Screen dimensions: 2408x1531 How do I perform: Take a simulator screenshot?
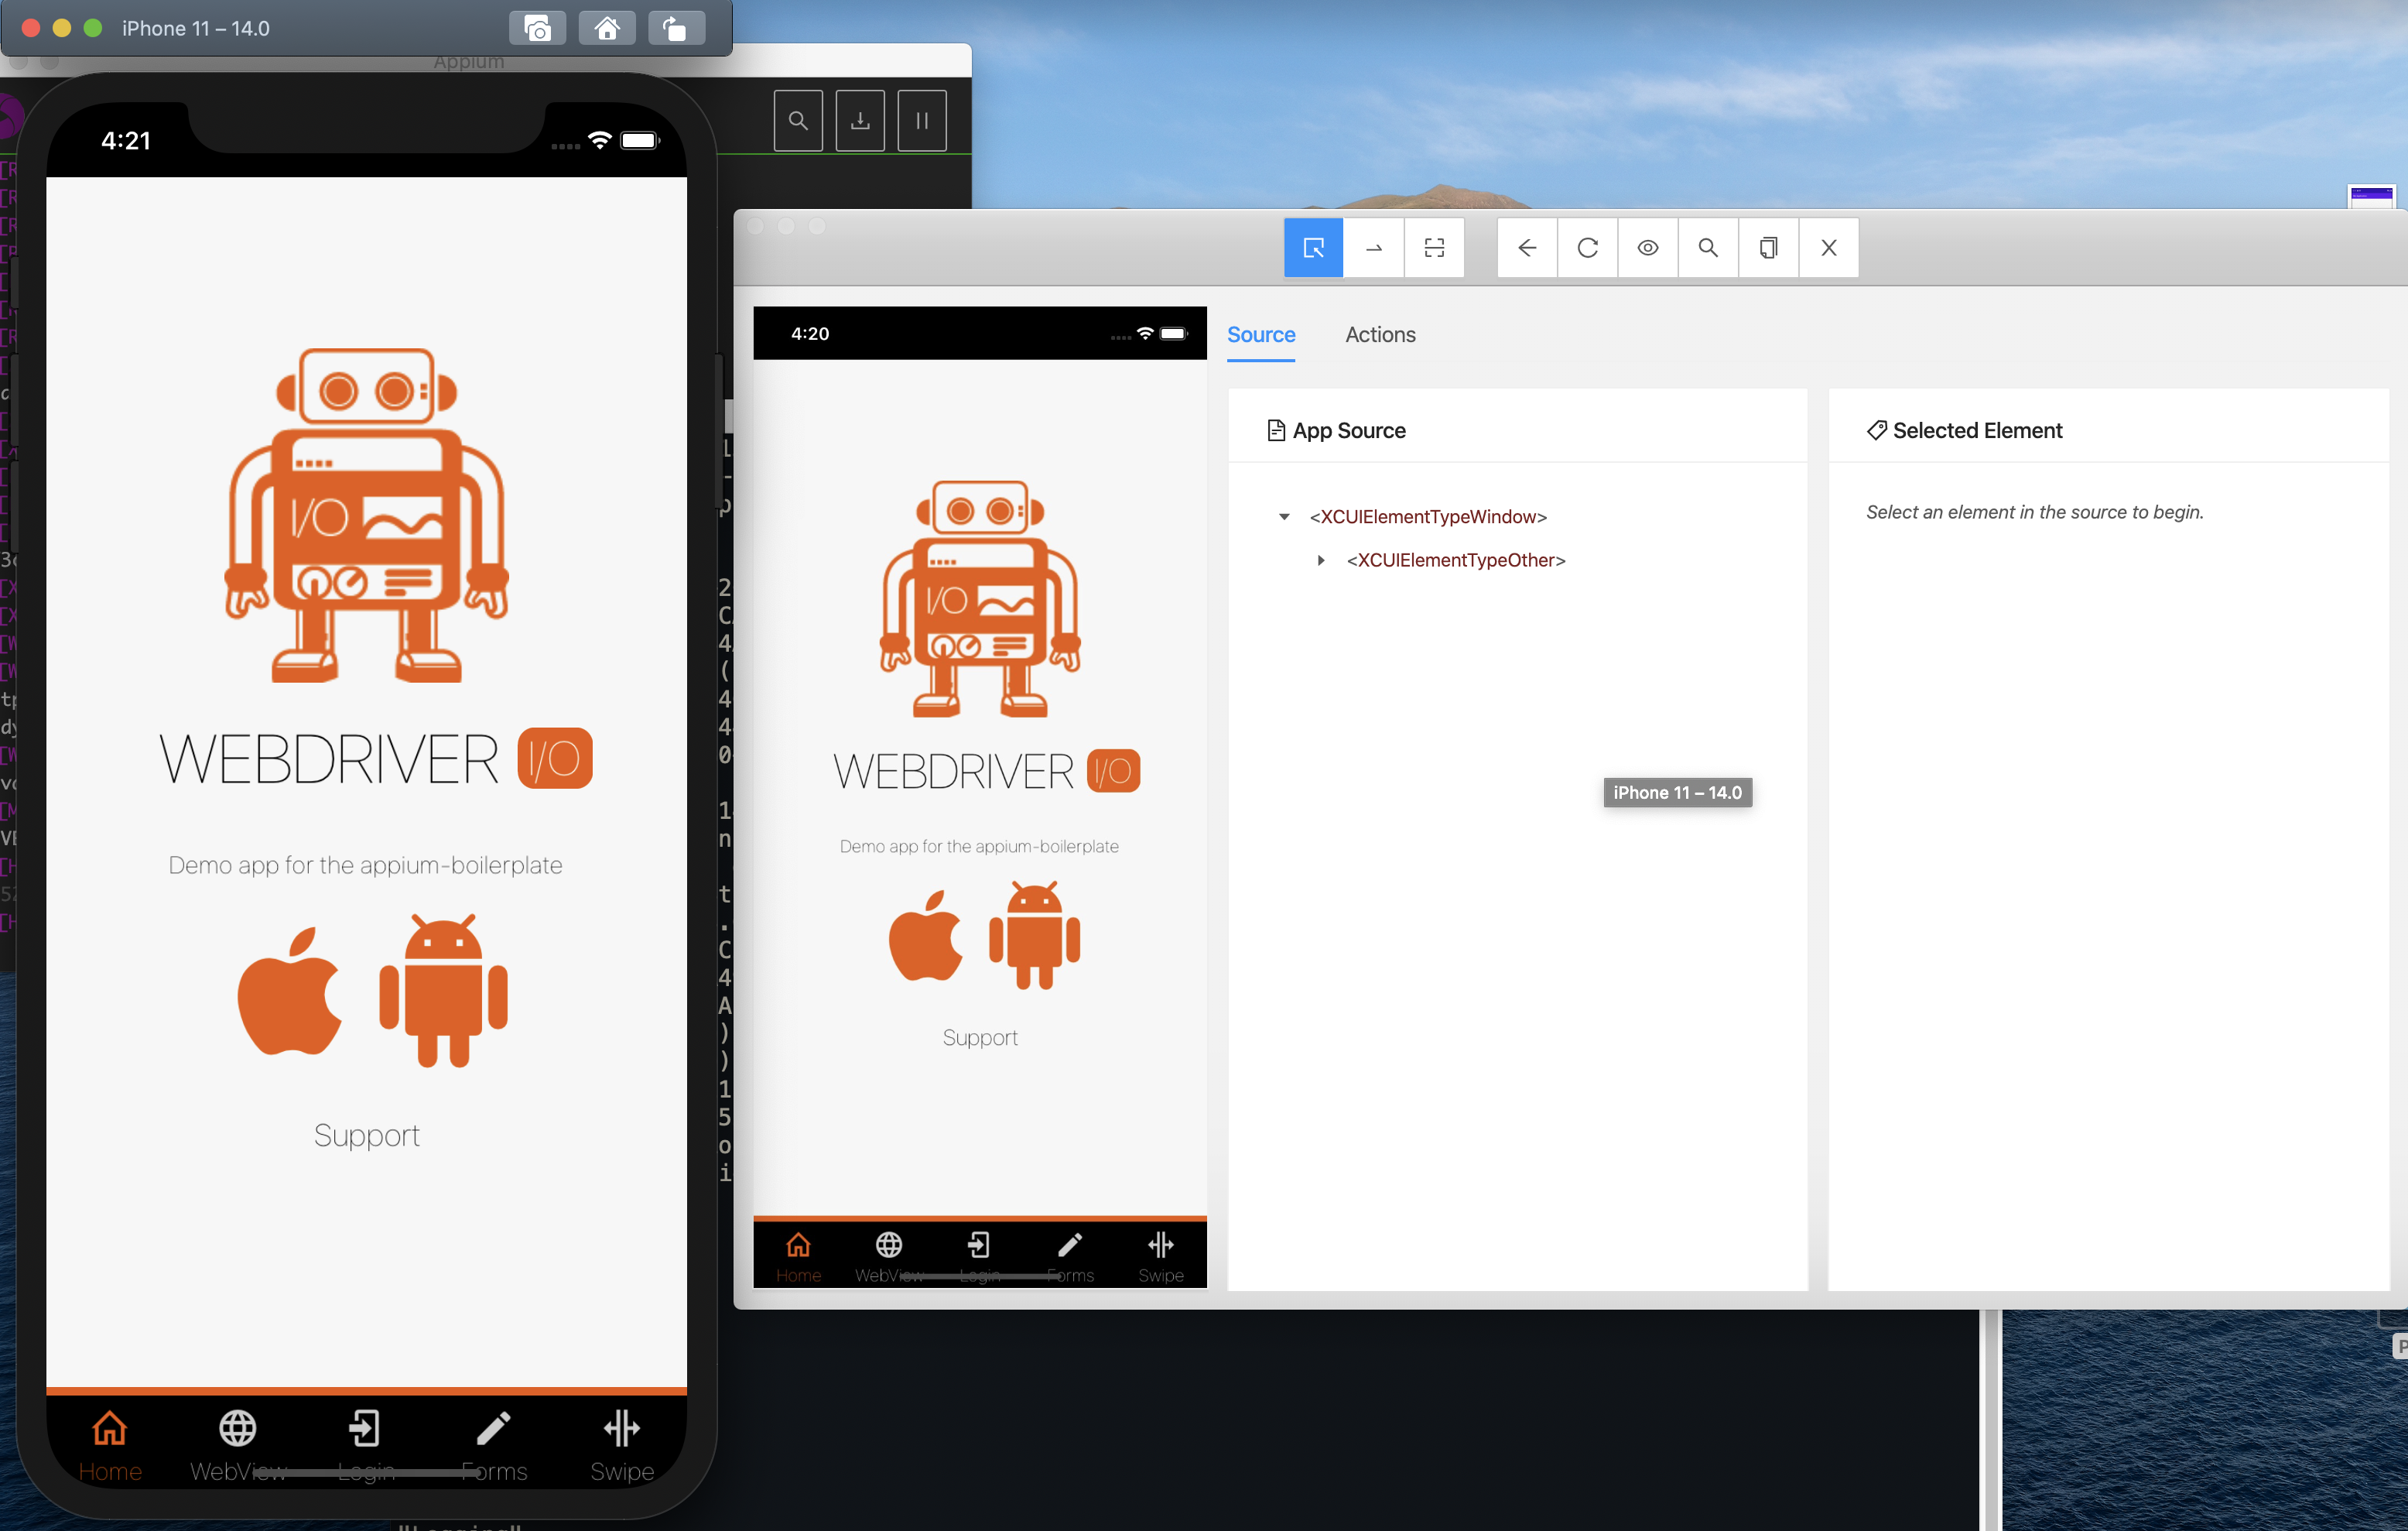coord(537,29)
